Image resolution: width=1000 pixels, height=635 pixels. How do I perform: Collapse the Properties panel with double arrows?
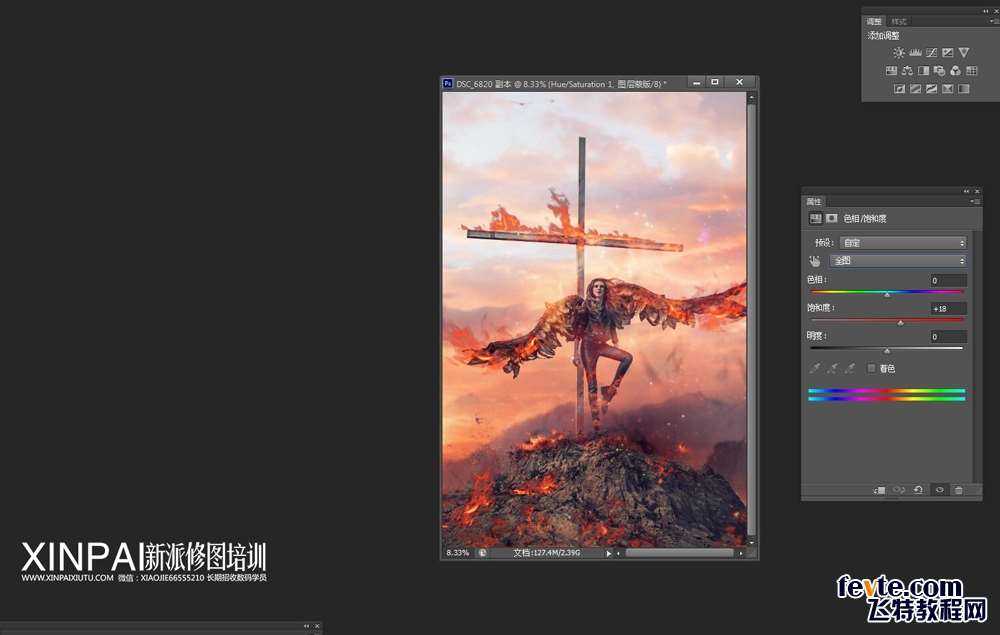pyautogui.click(x=967, y=191)
